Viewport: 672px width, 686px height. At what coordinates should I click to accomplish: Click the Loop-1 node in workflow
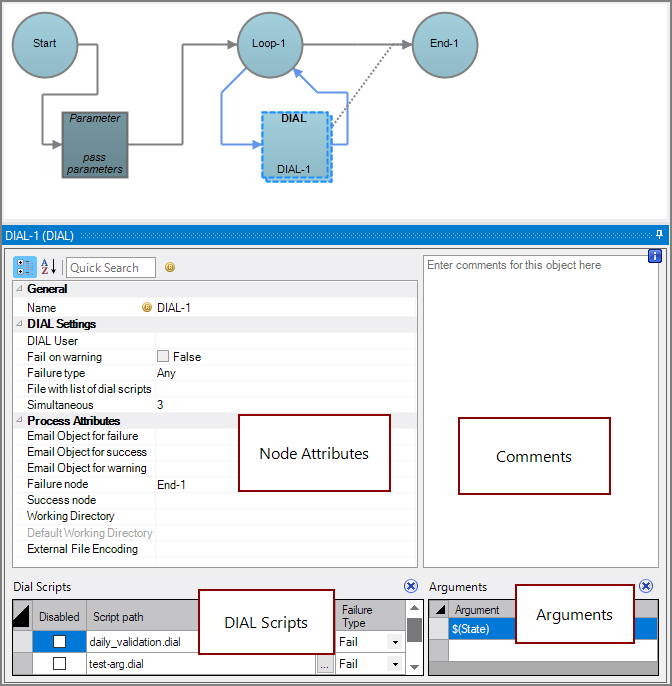tap(270, 44)
